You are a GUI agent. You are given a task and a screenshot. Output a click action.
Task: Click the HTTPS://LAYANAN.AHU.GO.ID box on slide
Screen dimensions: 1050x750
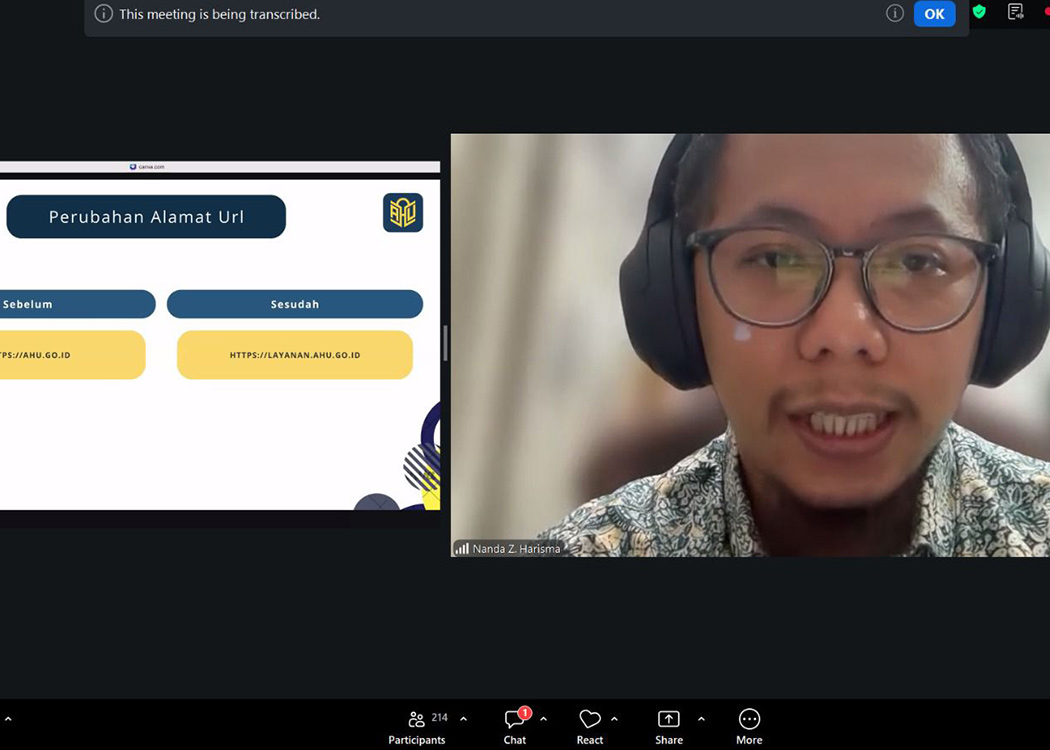click(x=295, y=355)
